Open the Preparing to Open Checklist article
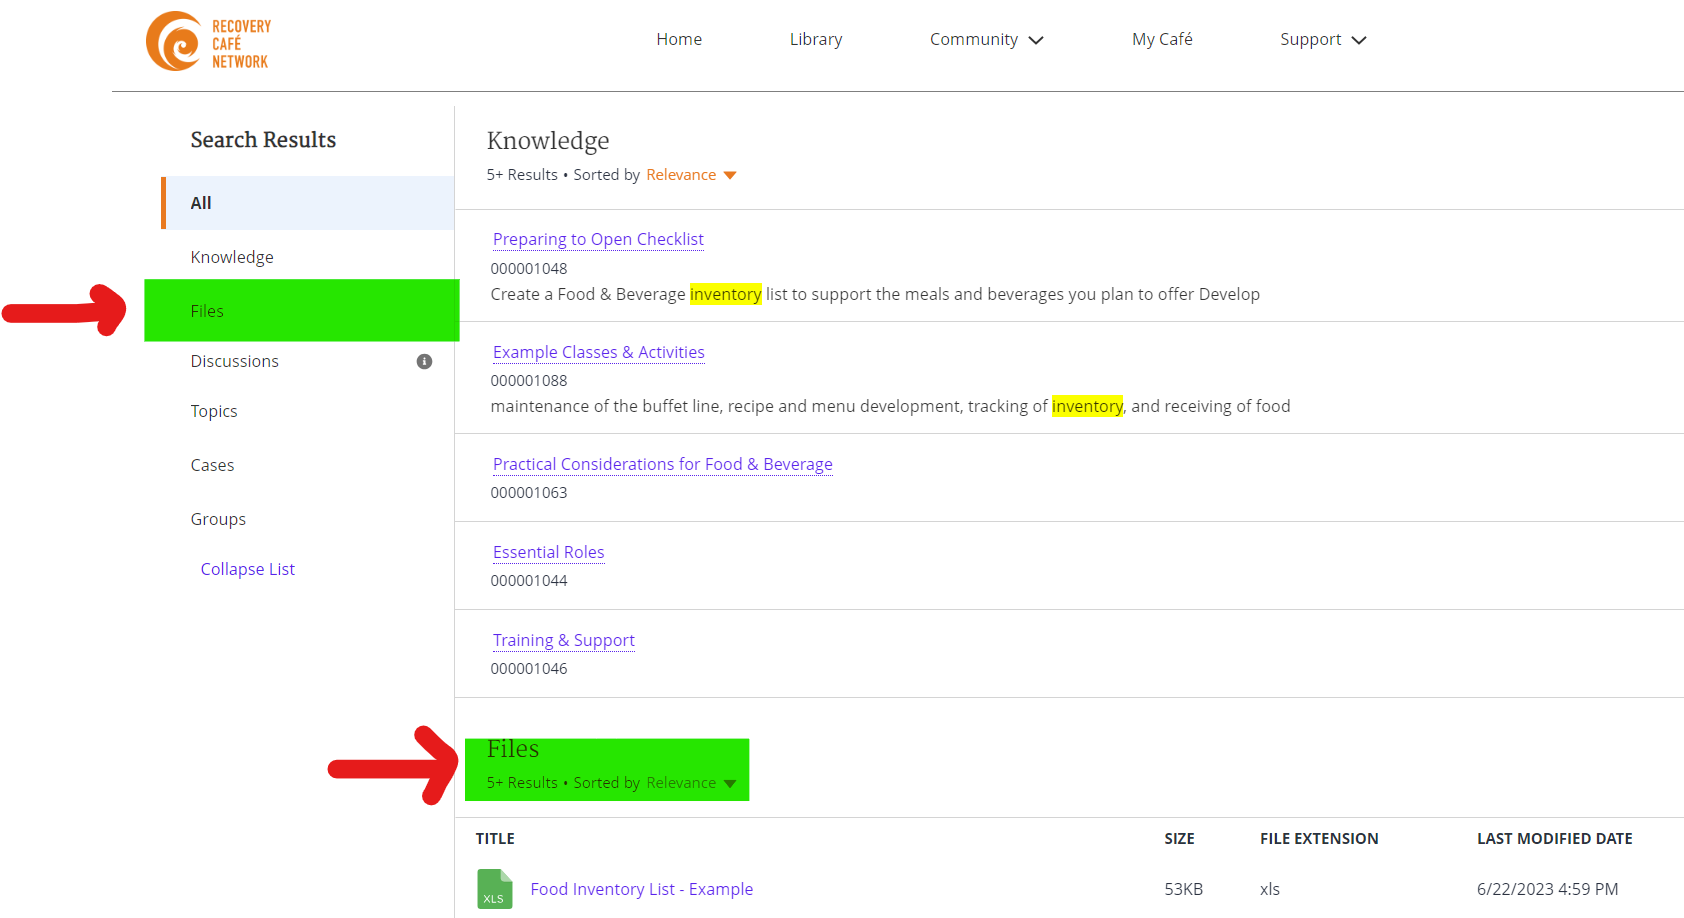The image size is (1684, 918). click(x=597, y=239)
